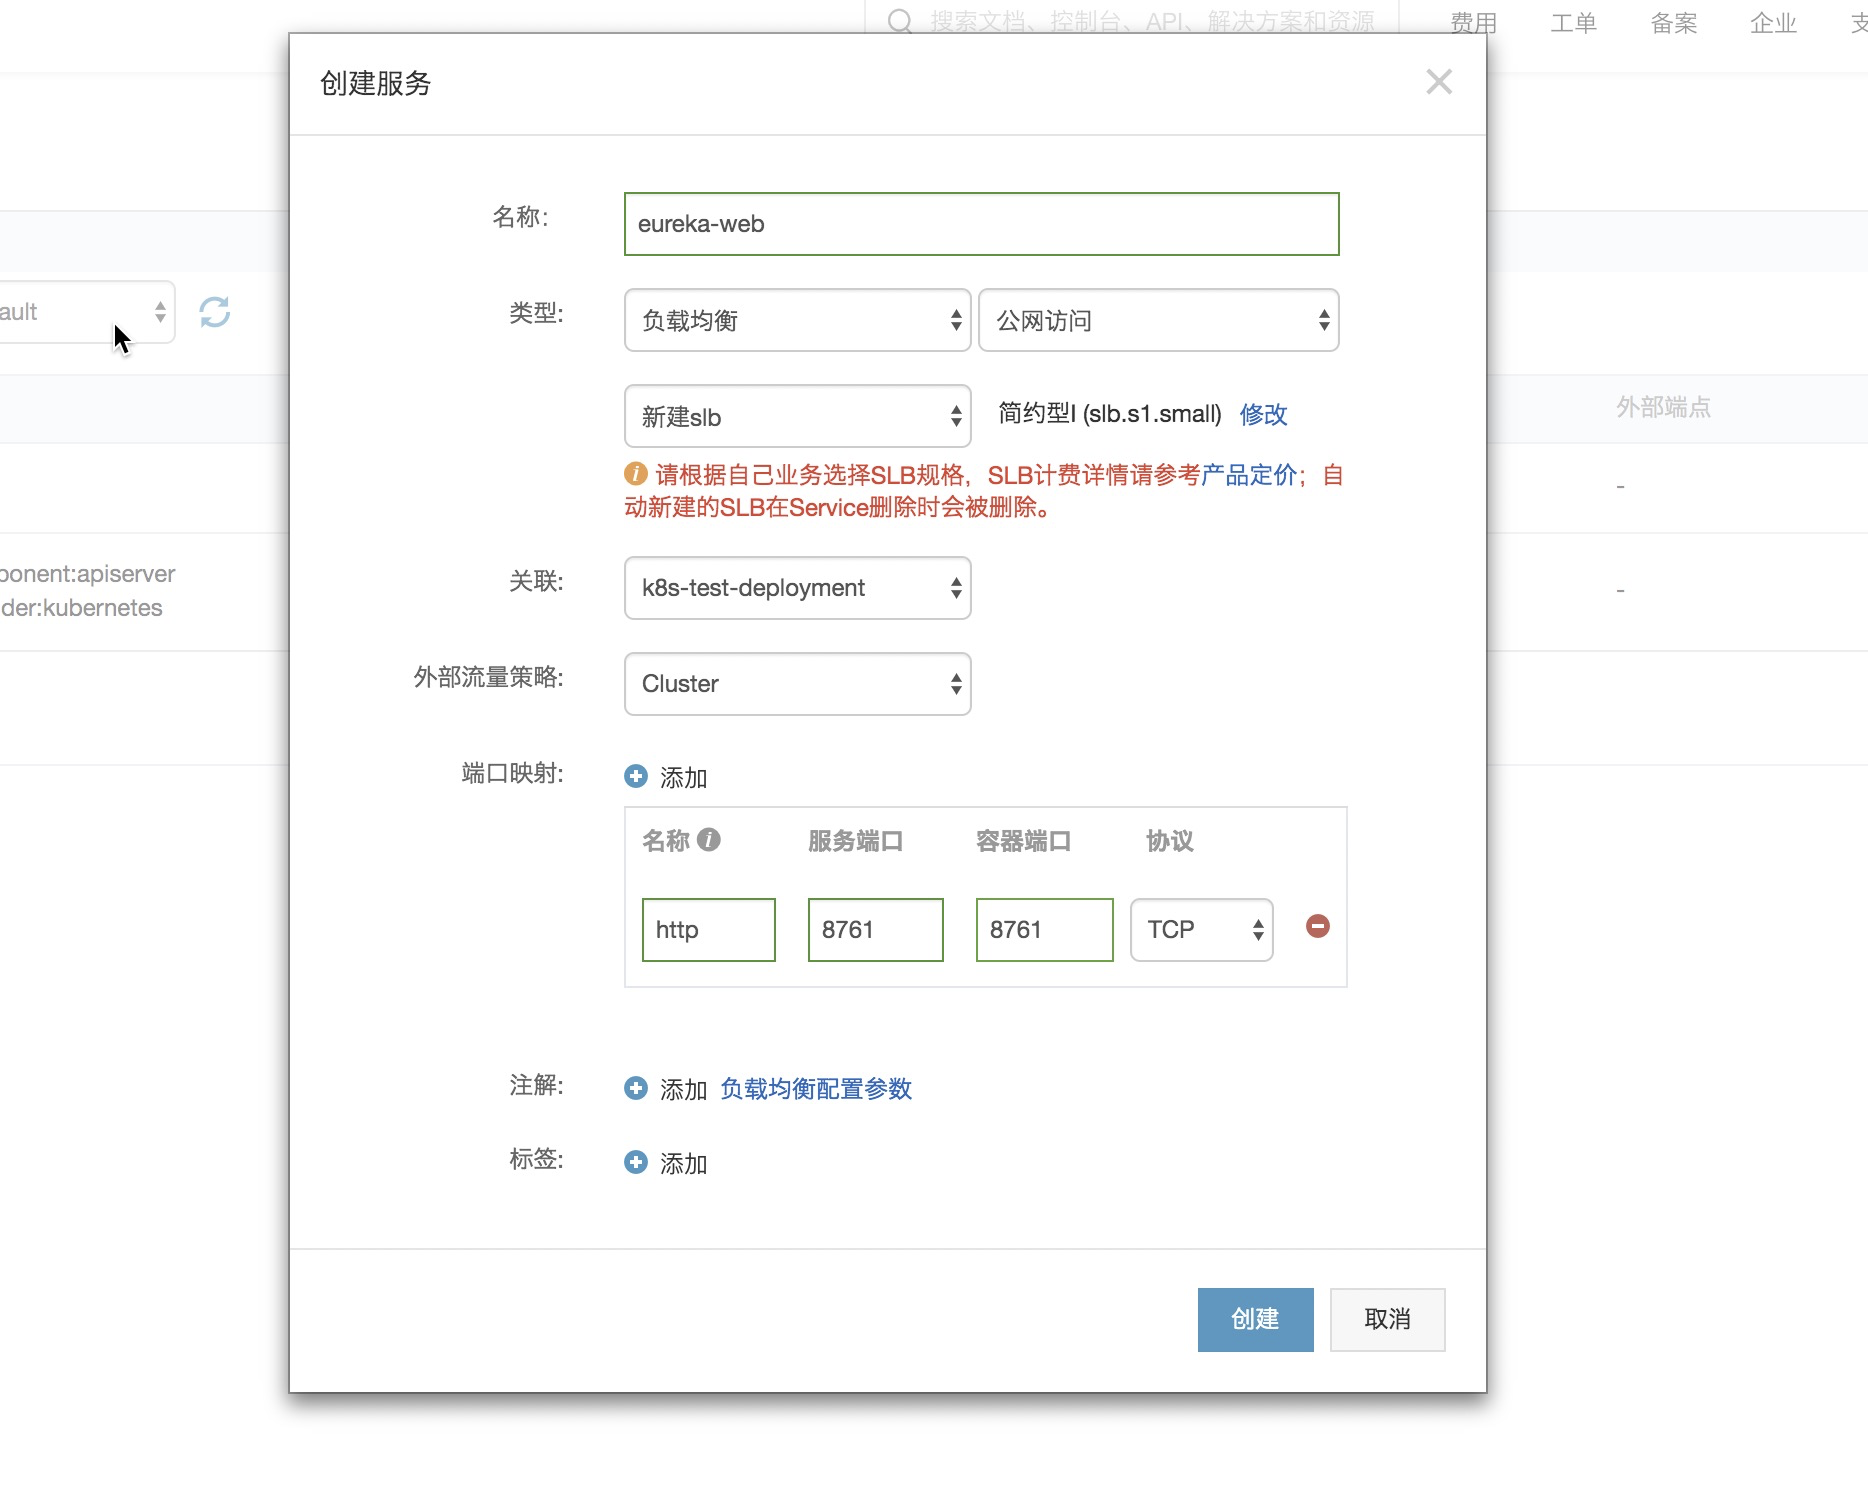The height and width of the screenshot is (1512, 1868).
Task: Click the orange info icon beside SLB warning
Action: (636, 473)
